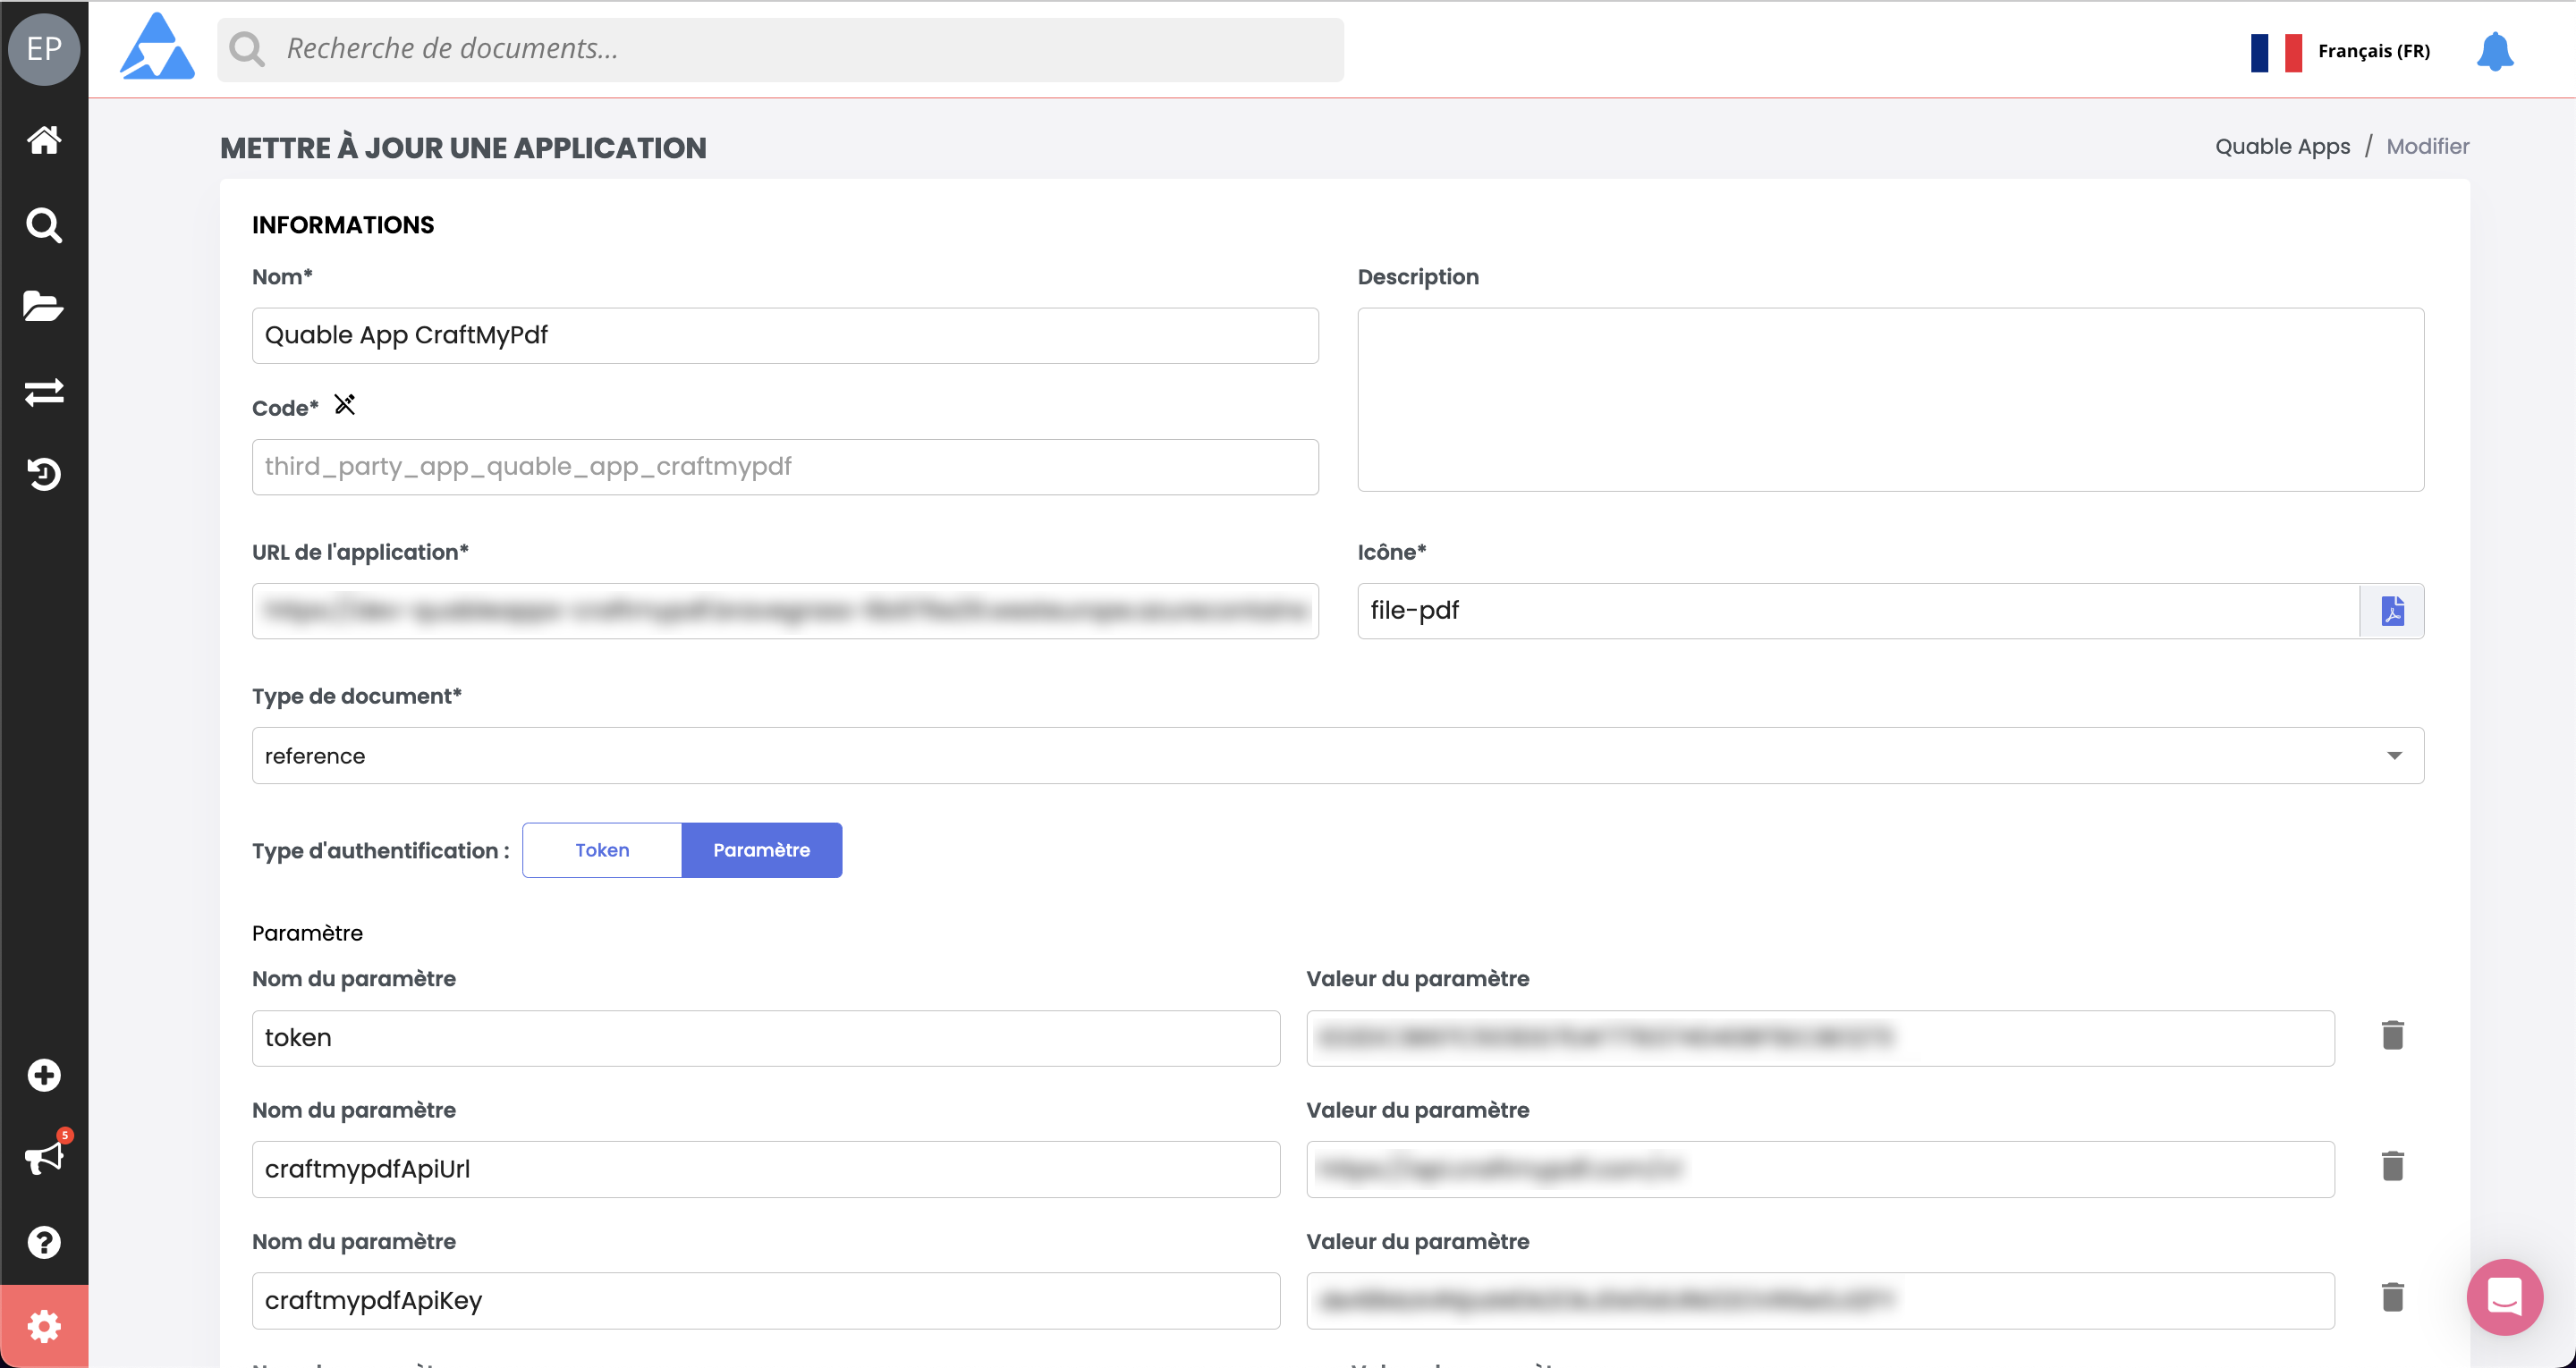
Task: Delete the craftmypdfApiKey parameter row
Action: (x=2392, y=1298)
